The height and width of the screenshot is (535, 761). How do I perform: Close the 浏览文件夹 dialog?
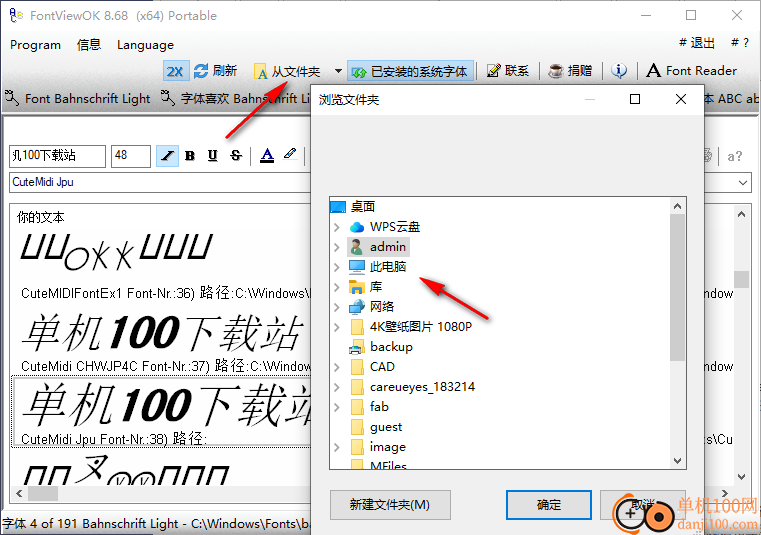[681, 100]
